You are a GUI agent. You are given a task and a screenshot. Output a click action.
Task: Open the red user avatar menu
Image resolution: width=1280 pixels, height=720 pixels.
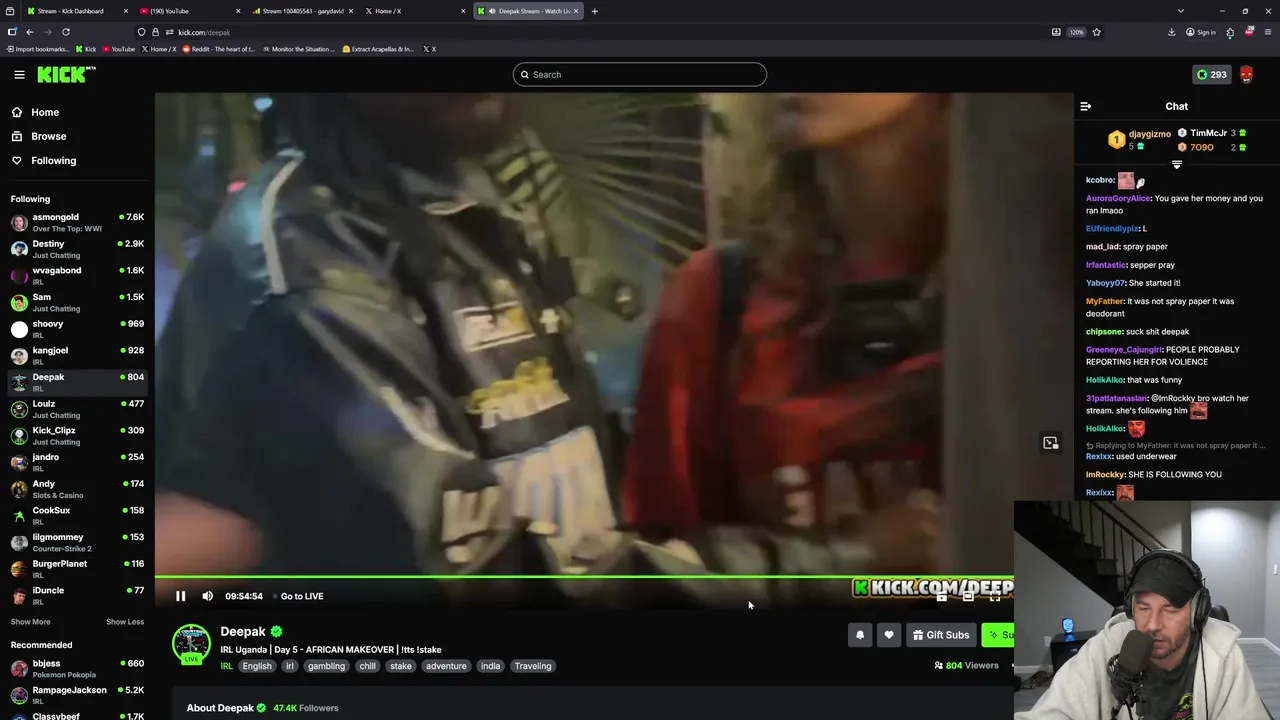pos(1247,74)
